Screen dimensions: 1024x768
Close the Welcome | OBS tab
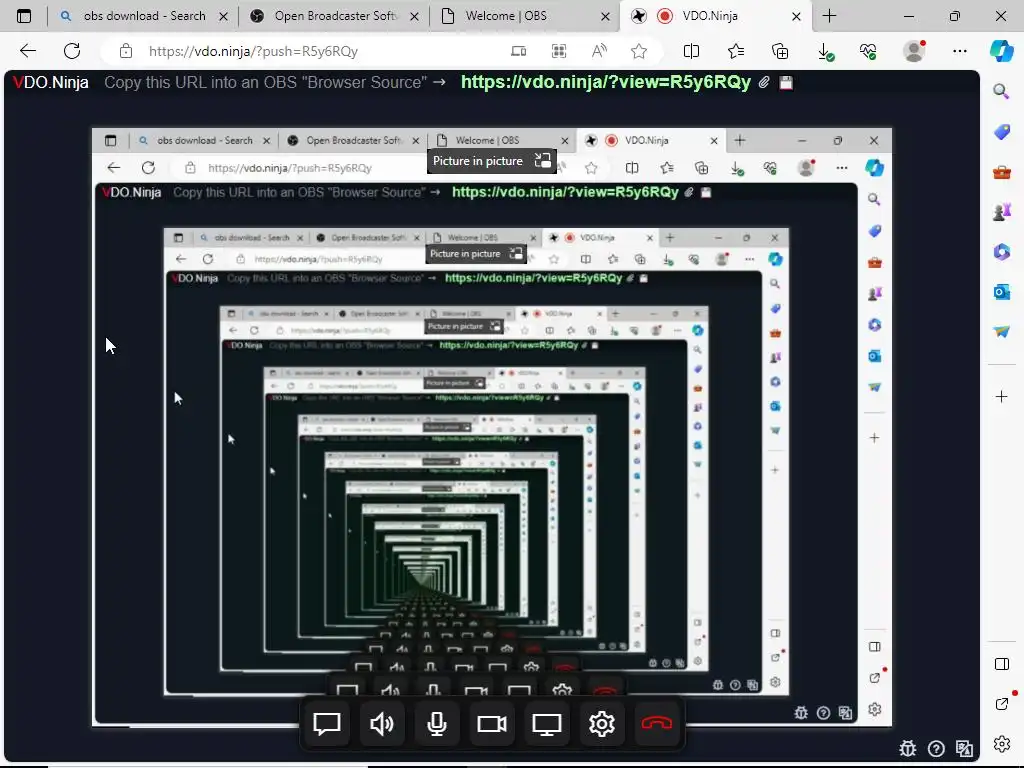pyautogui.click(x=605, y=16)
